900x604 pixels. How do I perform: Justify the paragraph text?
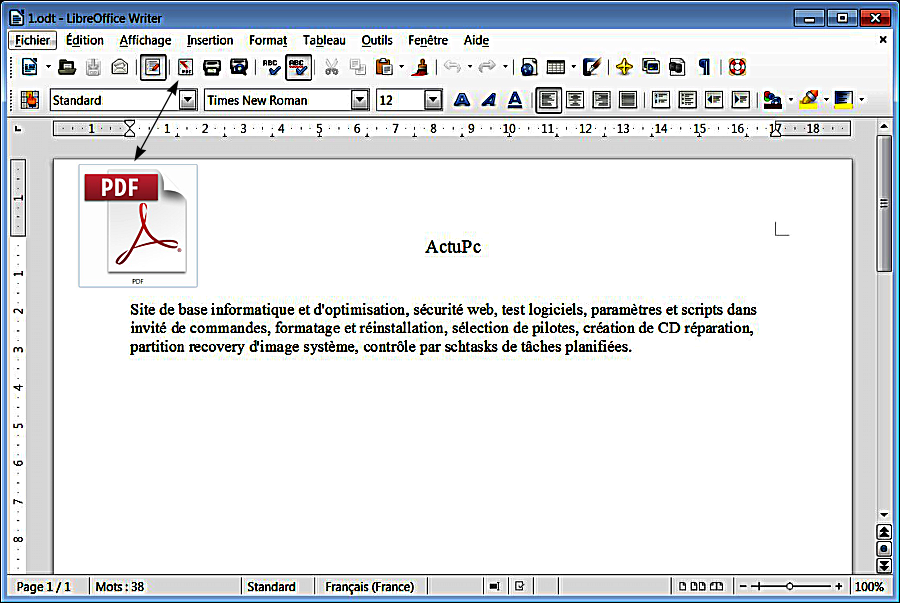[628, 100]
